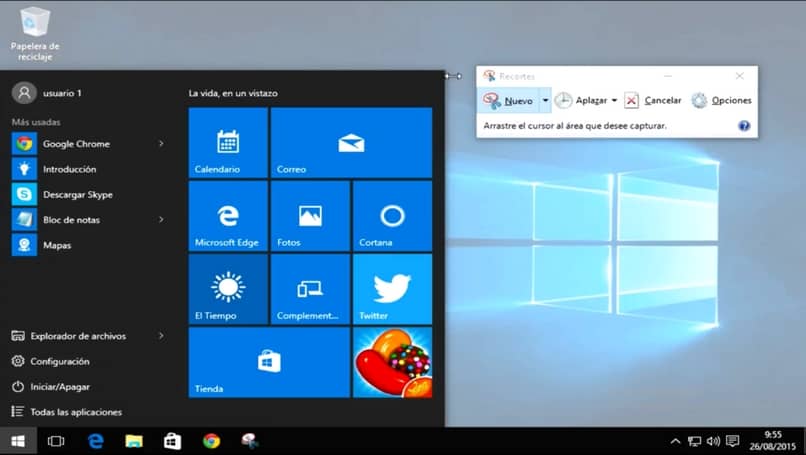This screenshot has width=806, height=455.
Task: Open Chrome from the taskbar
Action: [211, 441]
